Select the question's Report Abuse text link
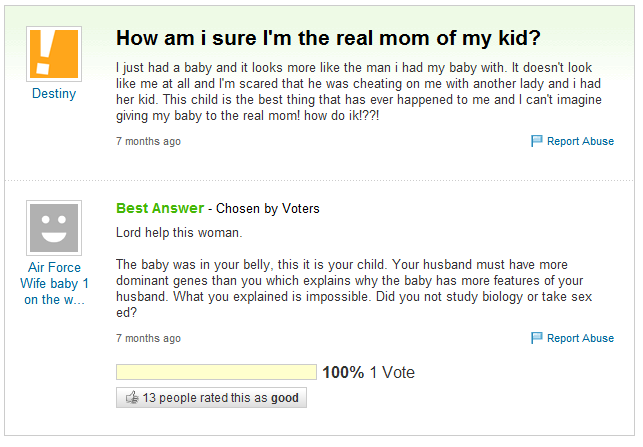 point(580,142)
